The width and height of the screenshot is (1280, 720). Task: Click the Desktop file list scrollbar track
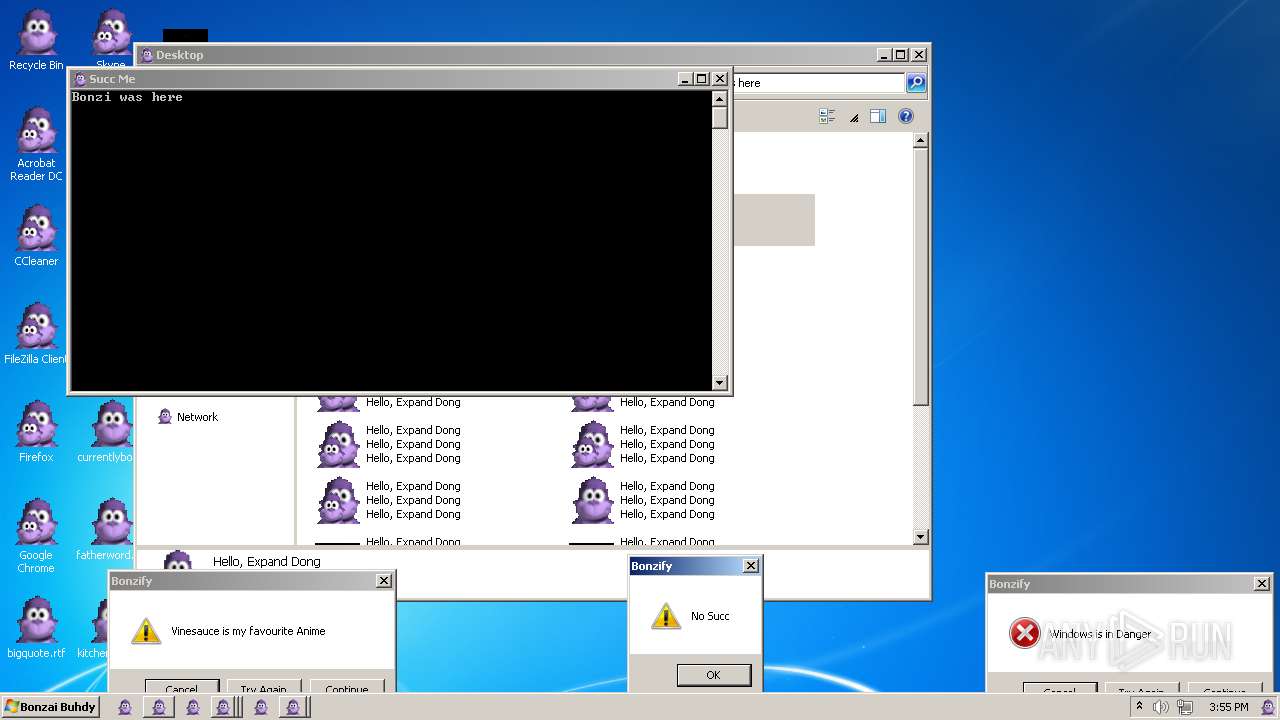[921, 467]
